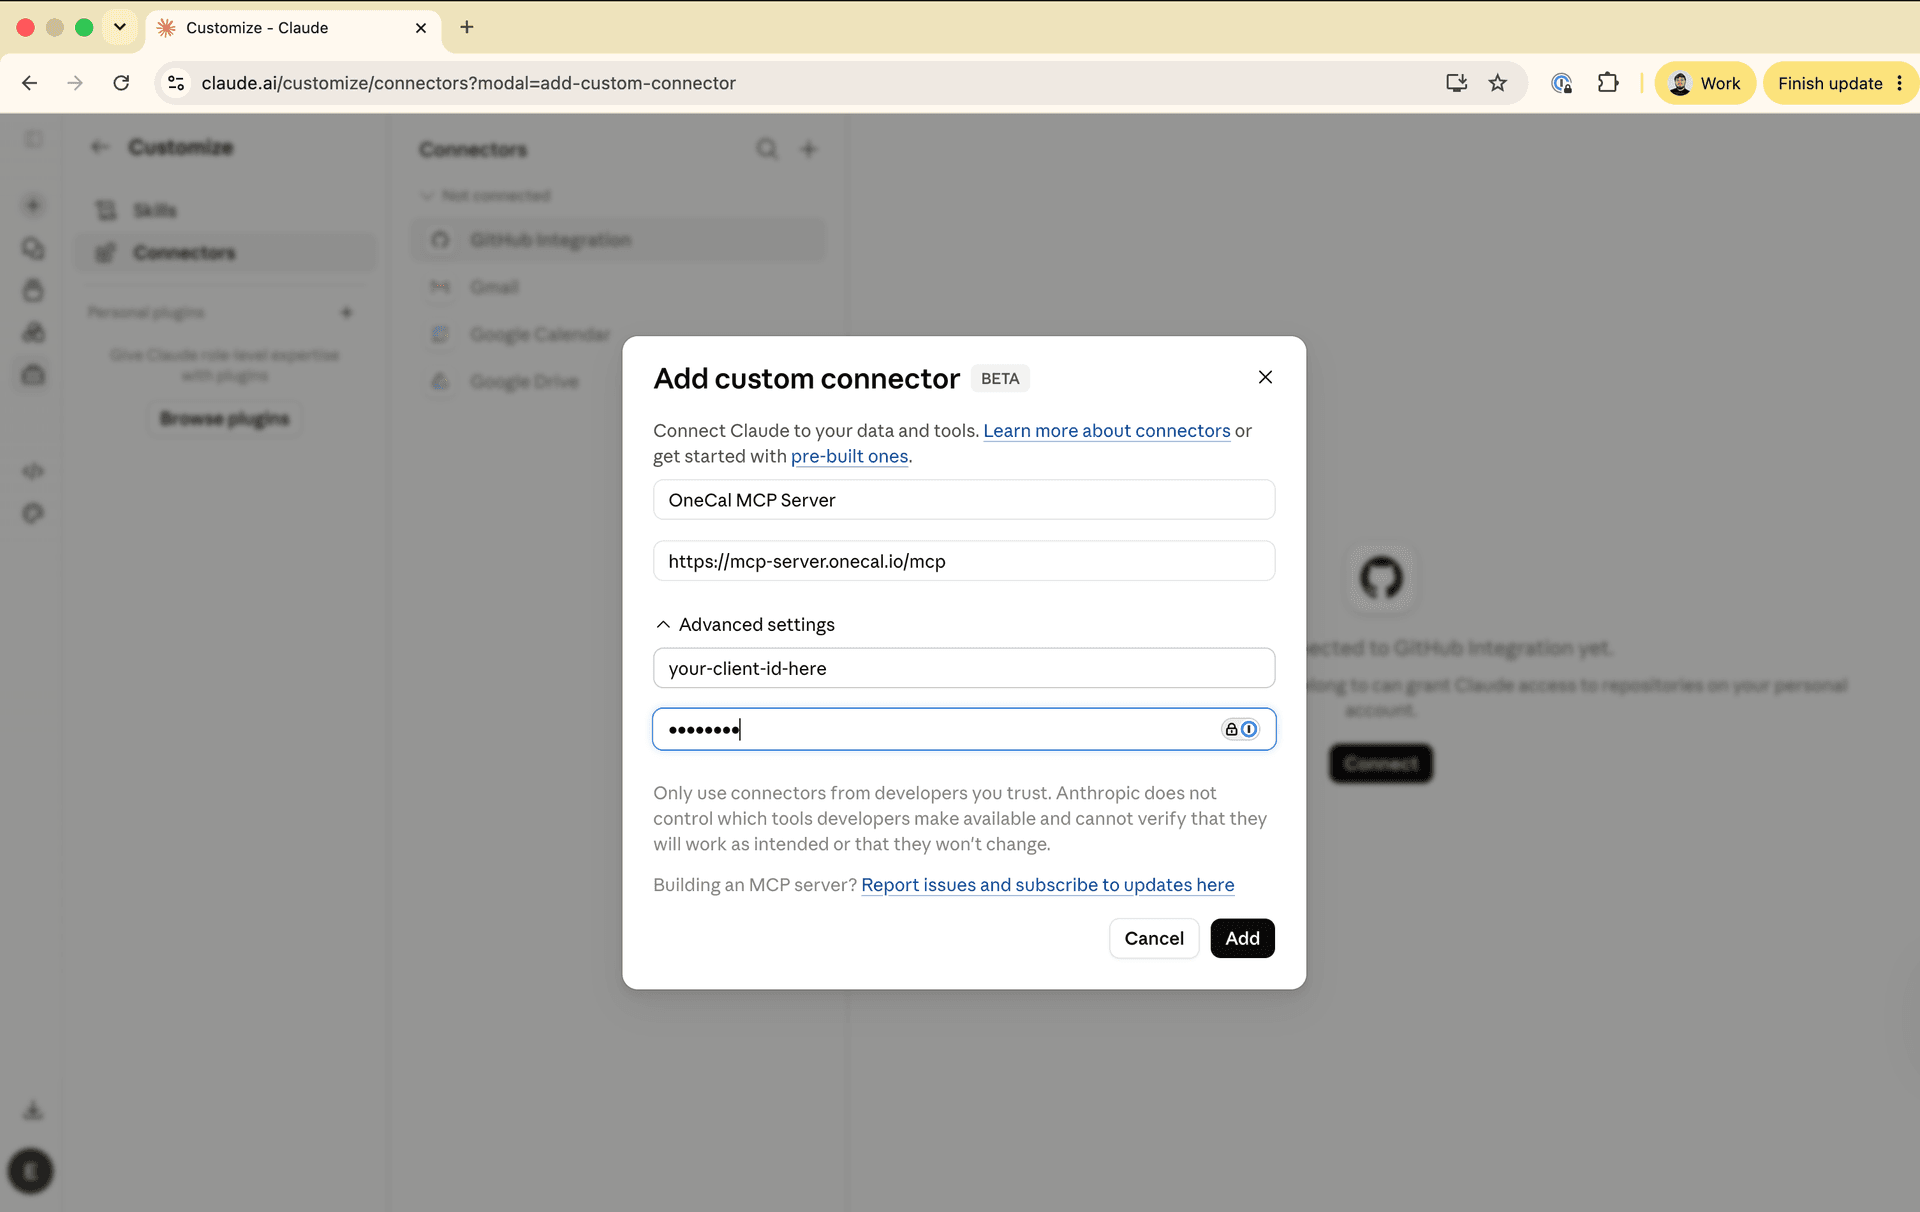Add connector with plus icon in Connectors header

click(x=809, y=149)
